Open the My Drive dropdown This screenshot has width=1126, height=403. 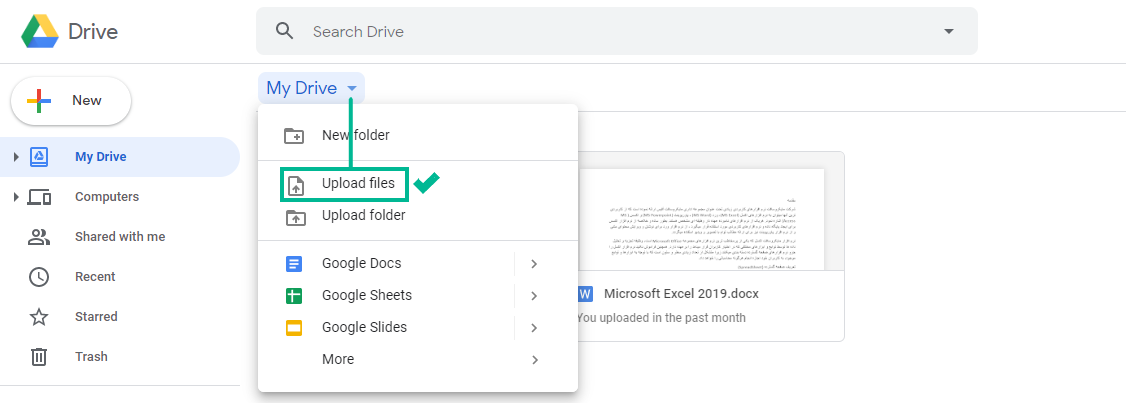tap(311, 88)
